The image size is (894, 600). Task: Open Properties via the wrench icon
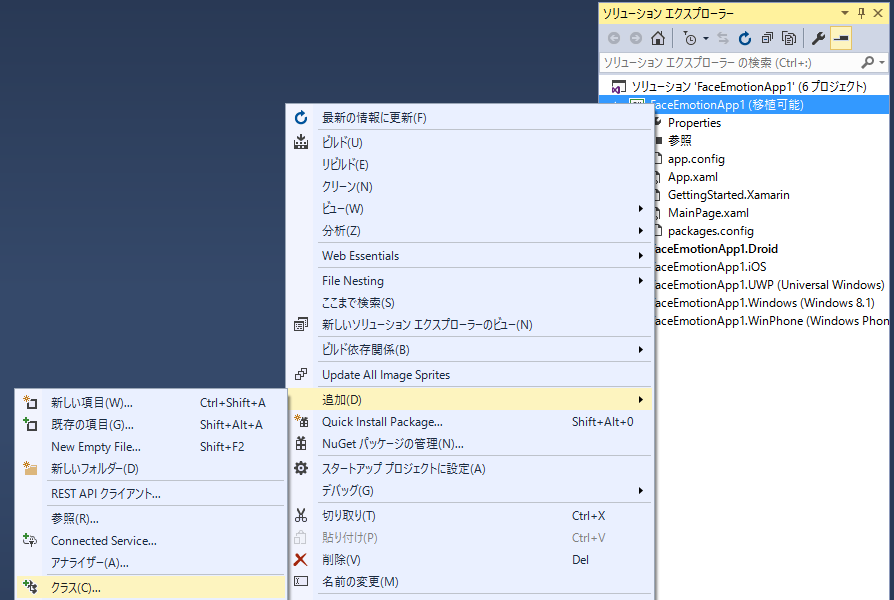[x=818, y=38]
